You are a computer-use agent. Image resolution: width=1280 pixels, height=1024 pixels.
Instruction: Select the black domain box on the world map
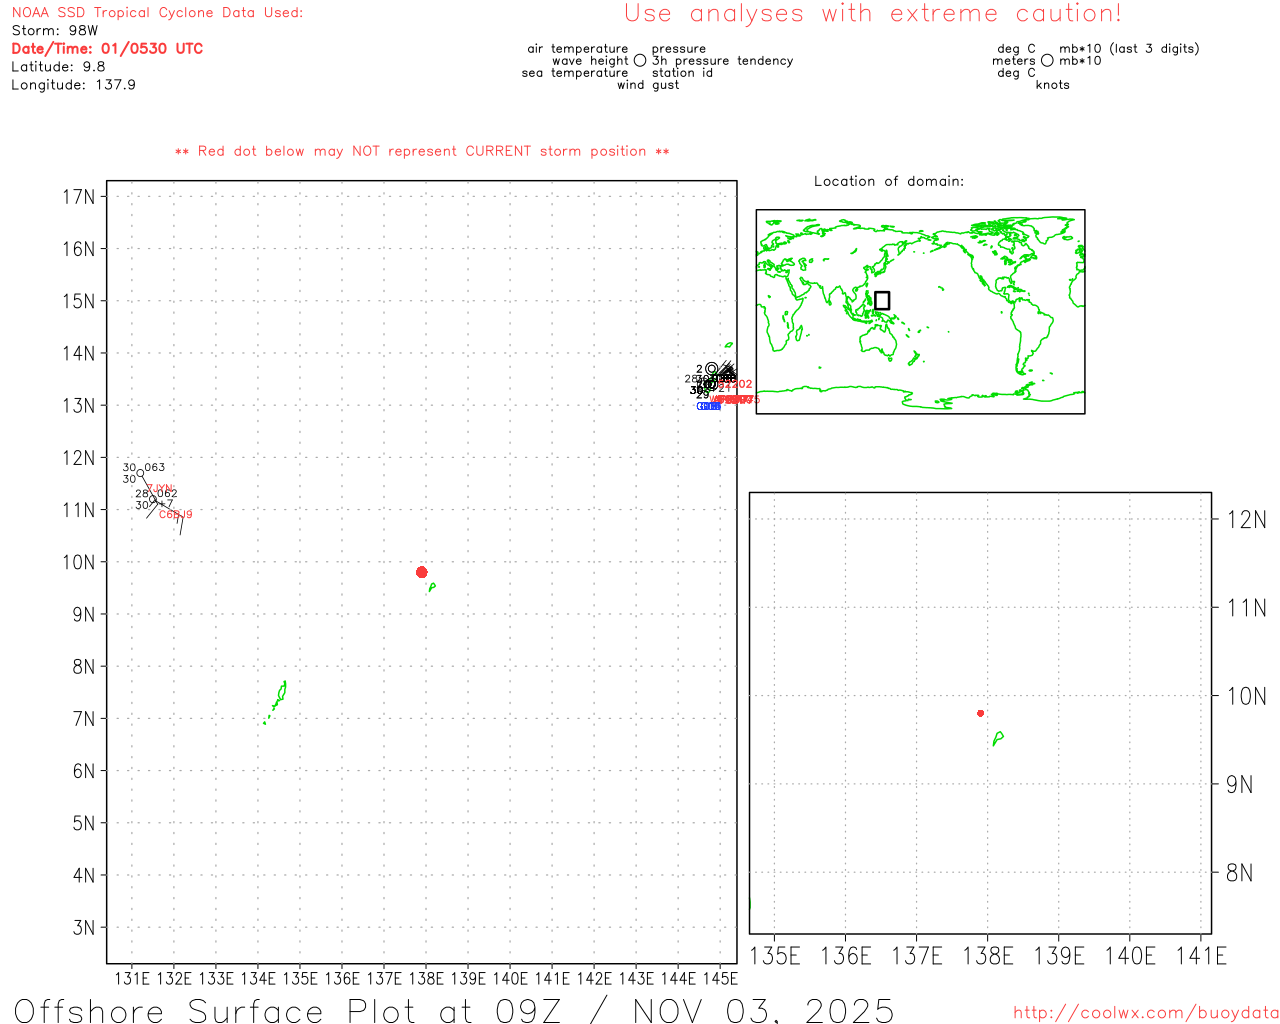click(x=882, y=300)
